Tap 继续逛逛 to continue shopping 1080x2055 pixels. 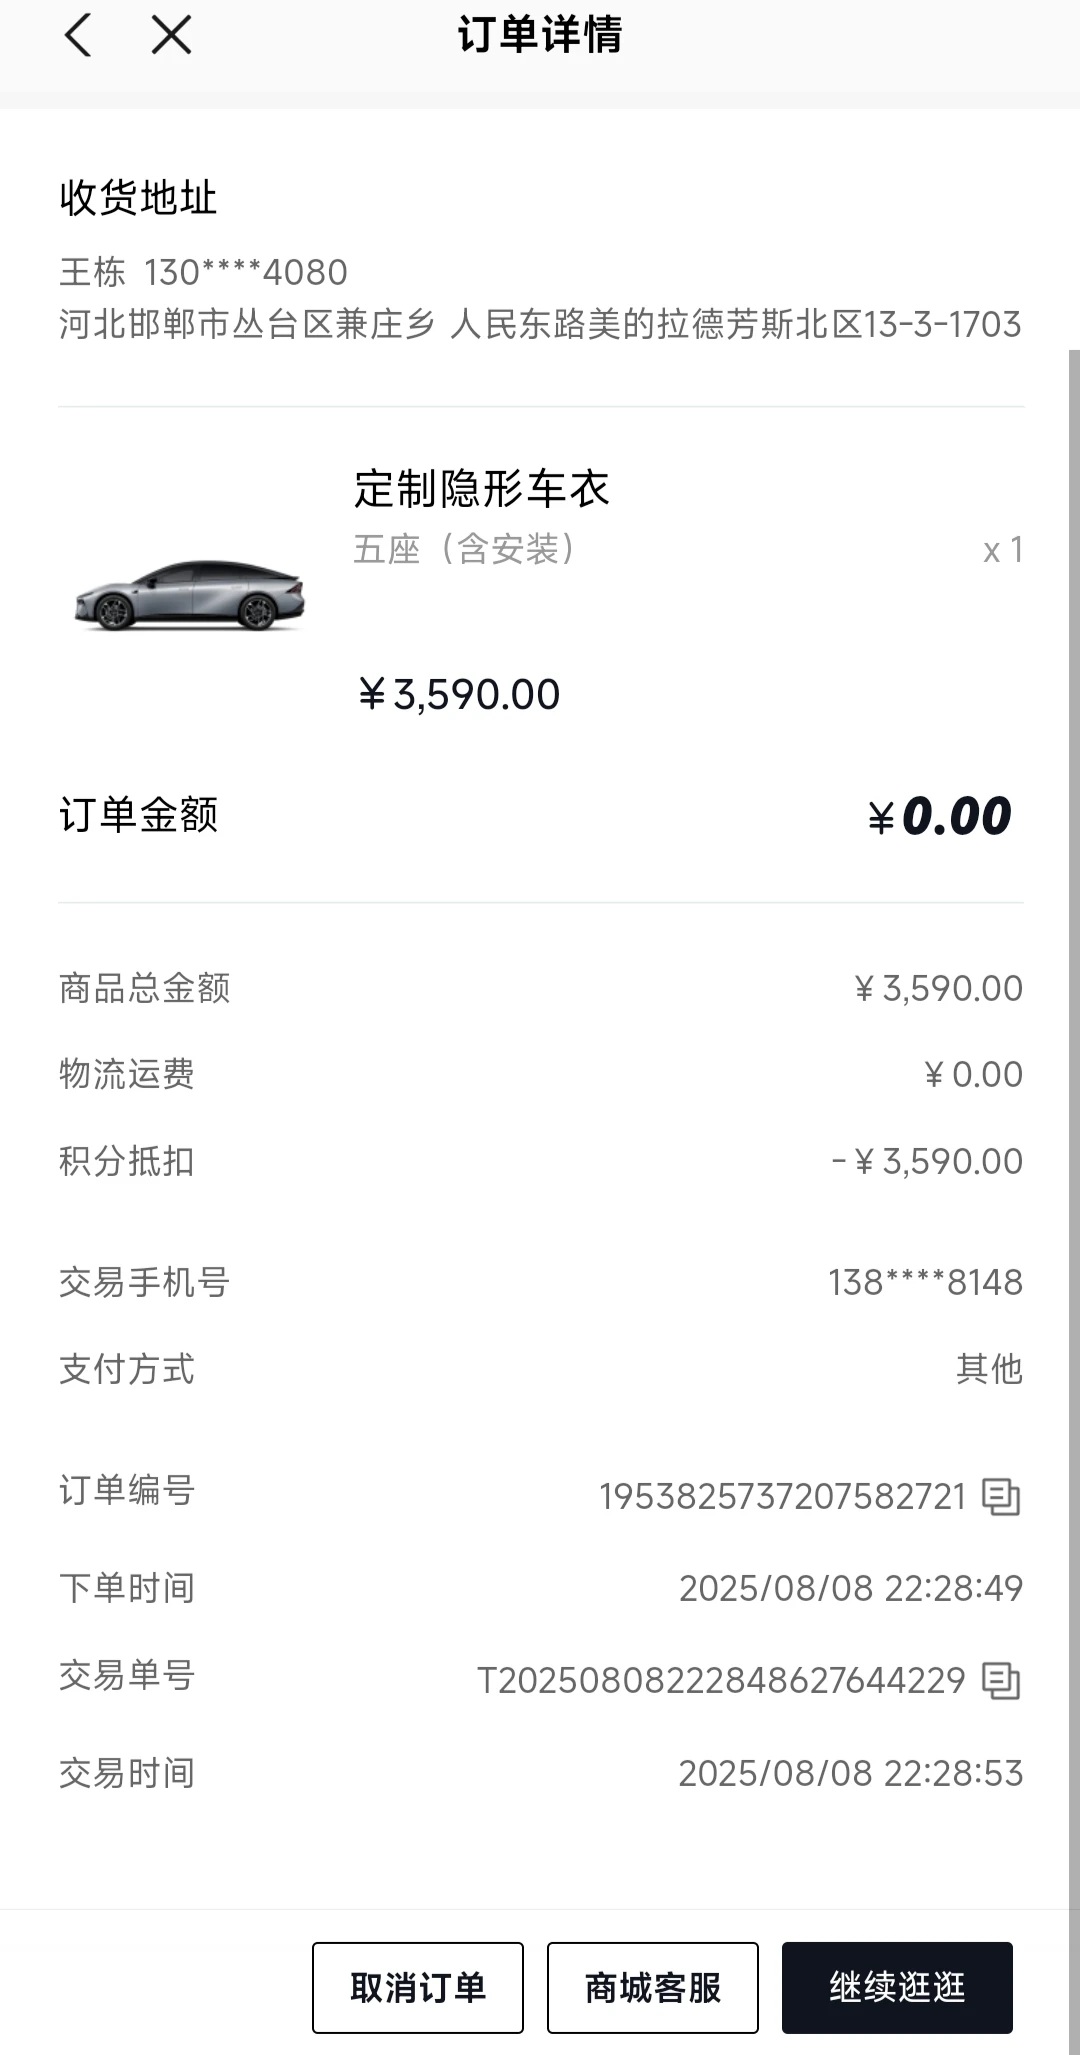pos(897,1987)
